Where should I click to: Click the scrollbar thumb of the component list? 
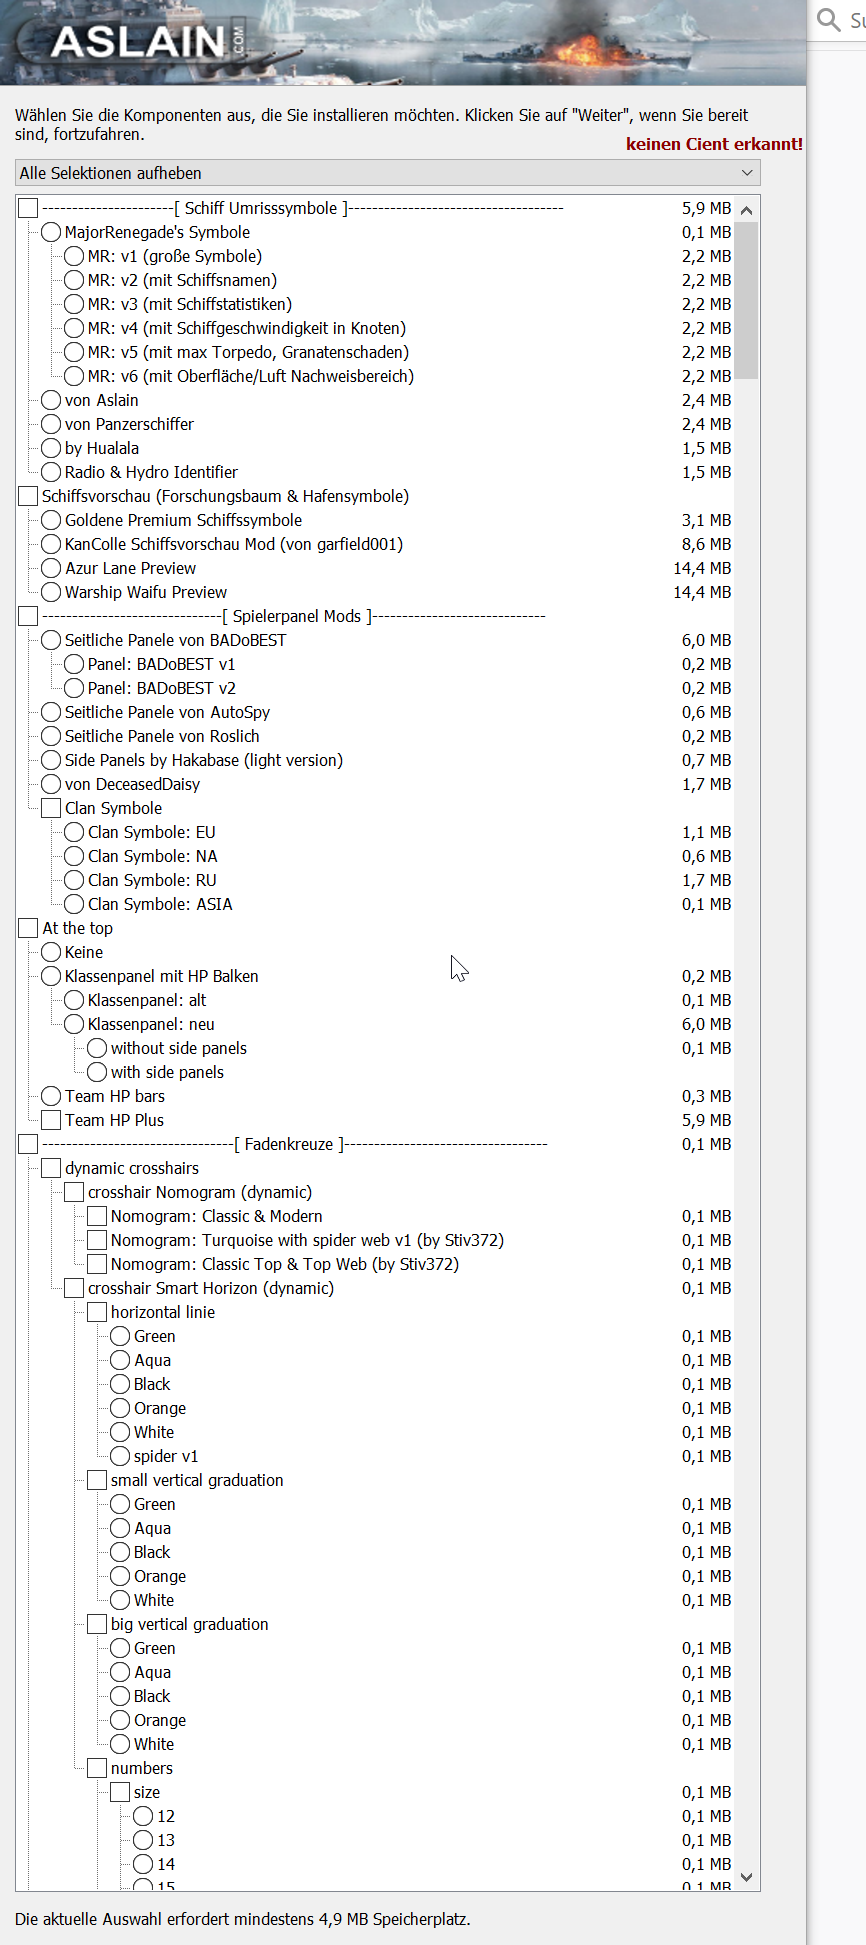click(x=746, y=300)
